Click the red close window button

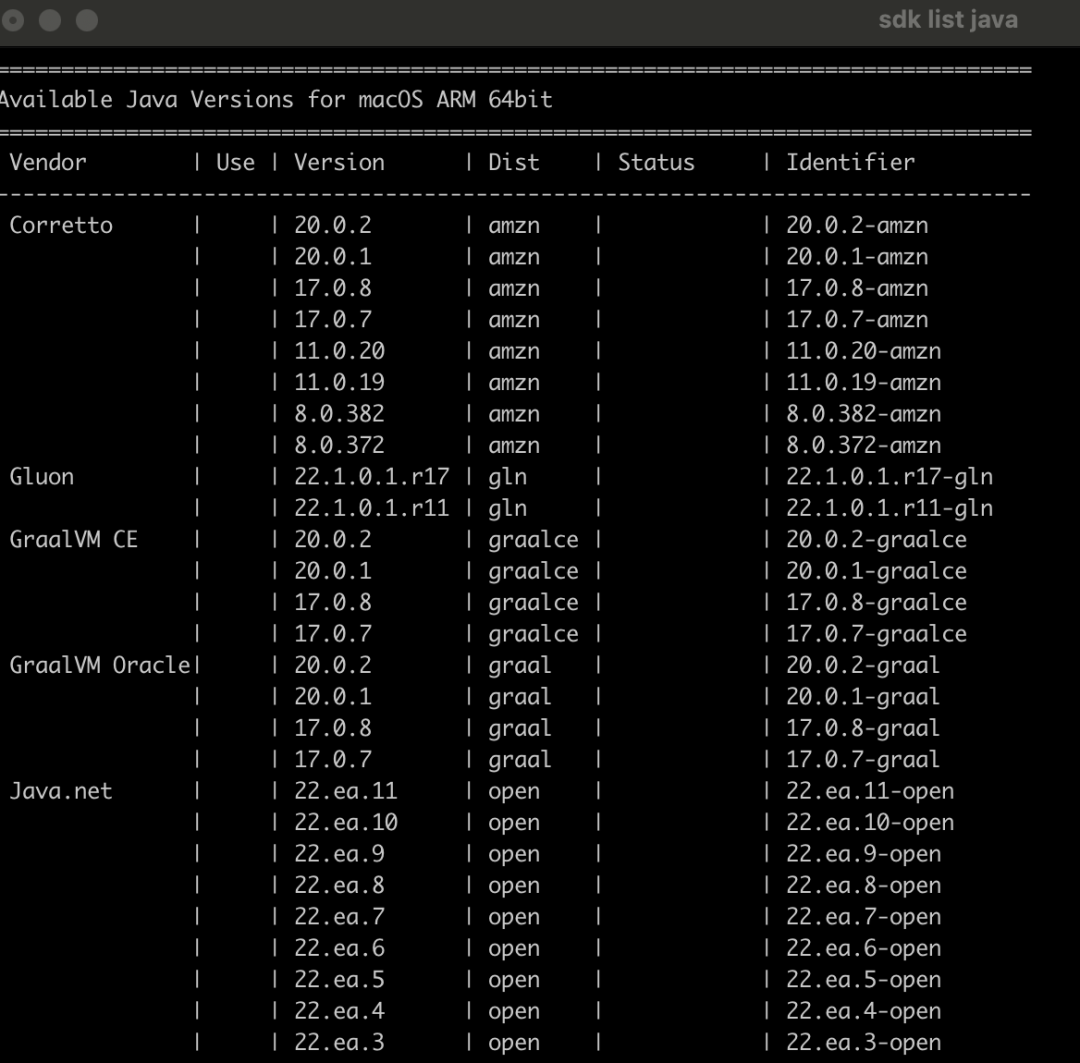[12, 20]
